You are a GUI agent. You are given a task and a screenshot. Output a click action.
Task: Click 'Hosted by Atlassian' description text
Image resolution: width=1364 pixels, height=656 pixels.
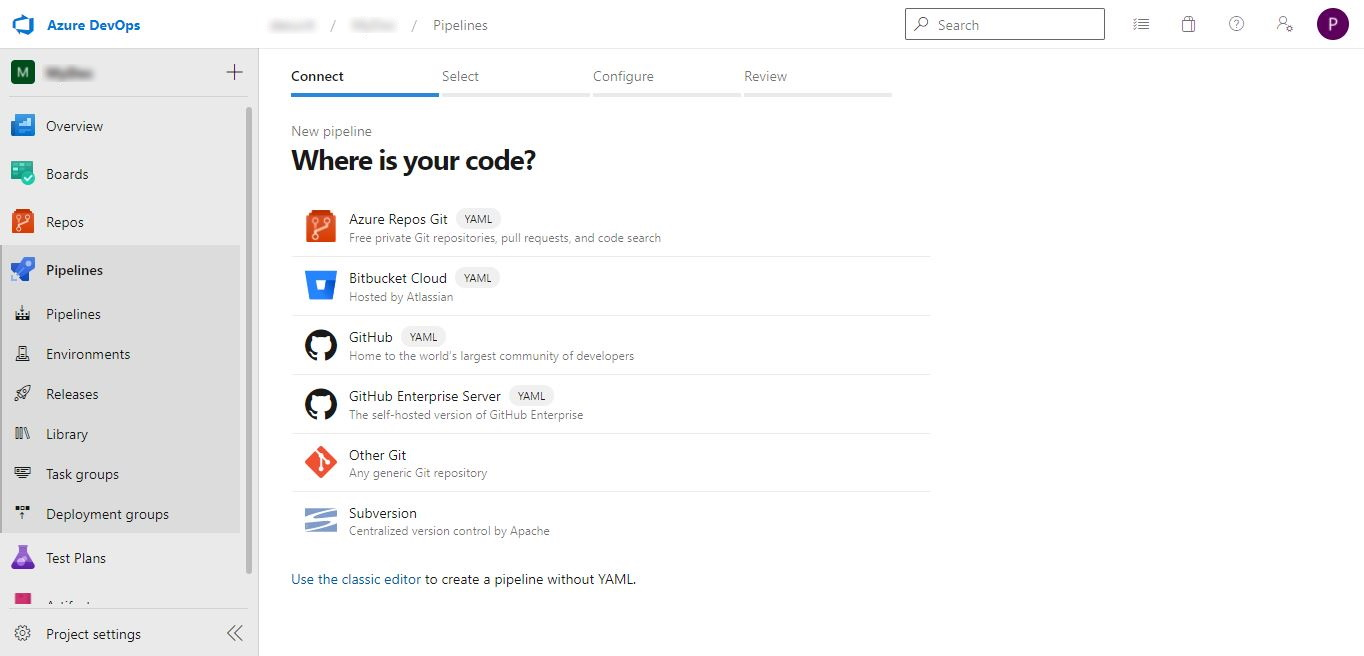(x=401, y=297)
